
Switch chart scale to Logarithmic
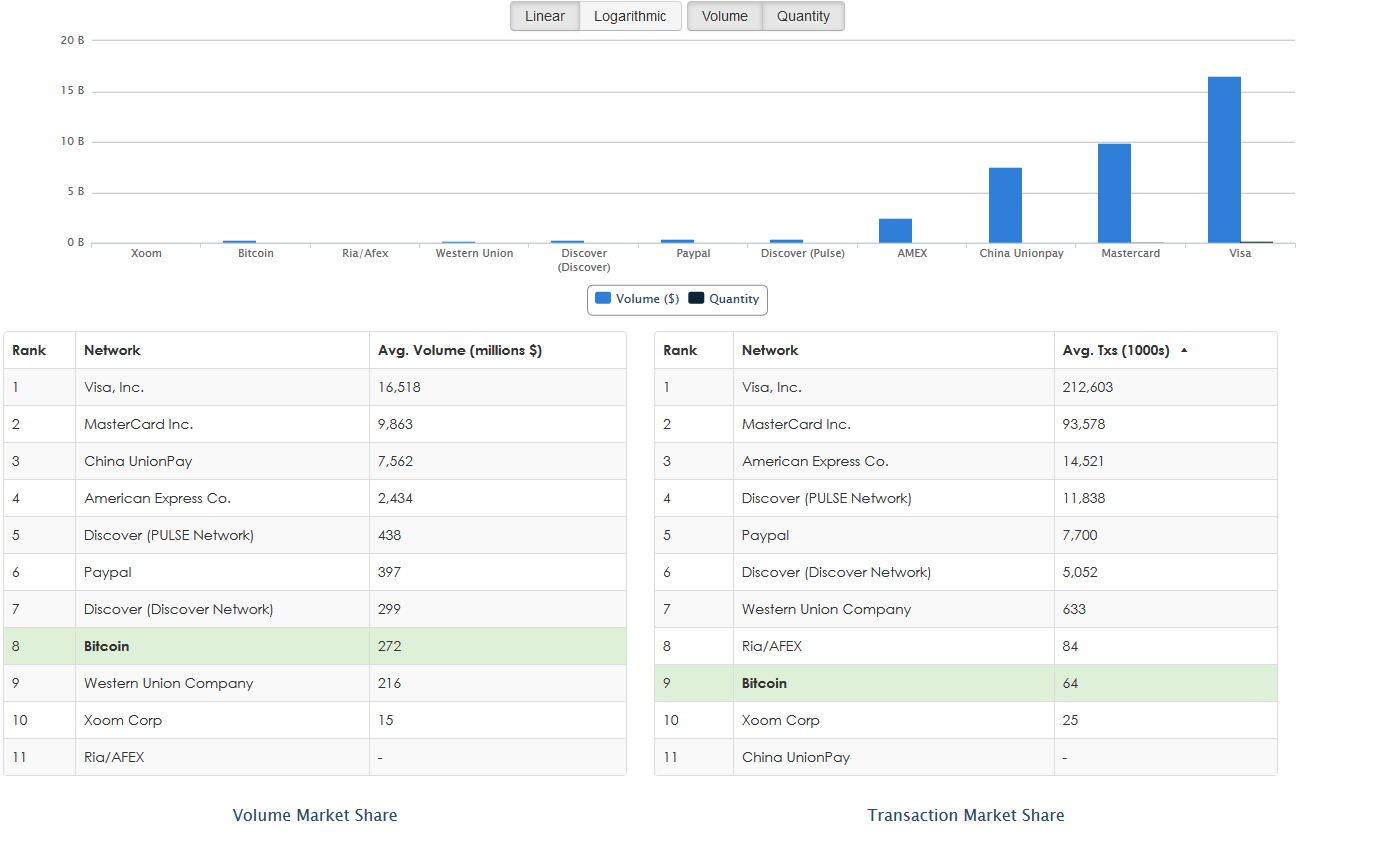tap(630, 16)
